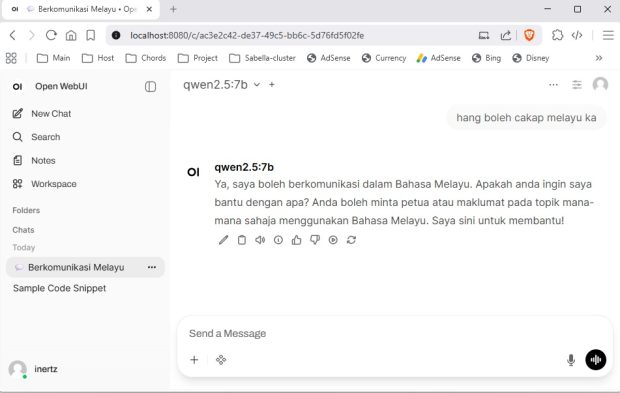
Task: Click browser back arrow
Action: point(13,36)
